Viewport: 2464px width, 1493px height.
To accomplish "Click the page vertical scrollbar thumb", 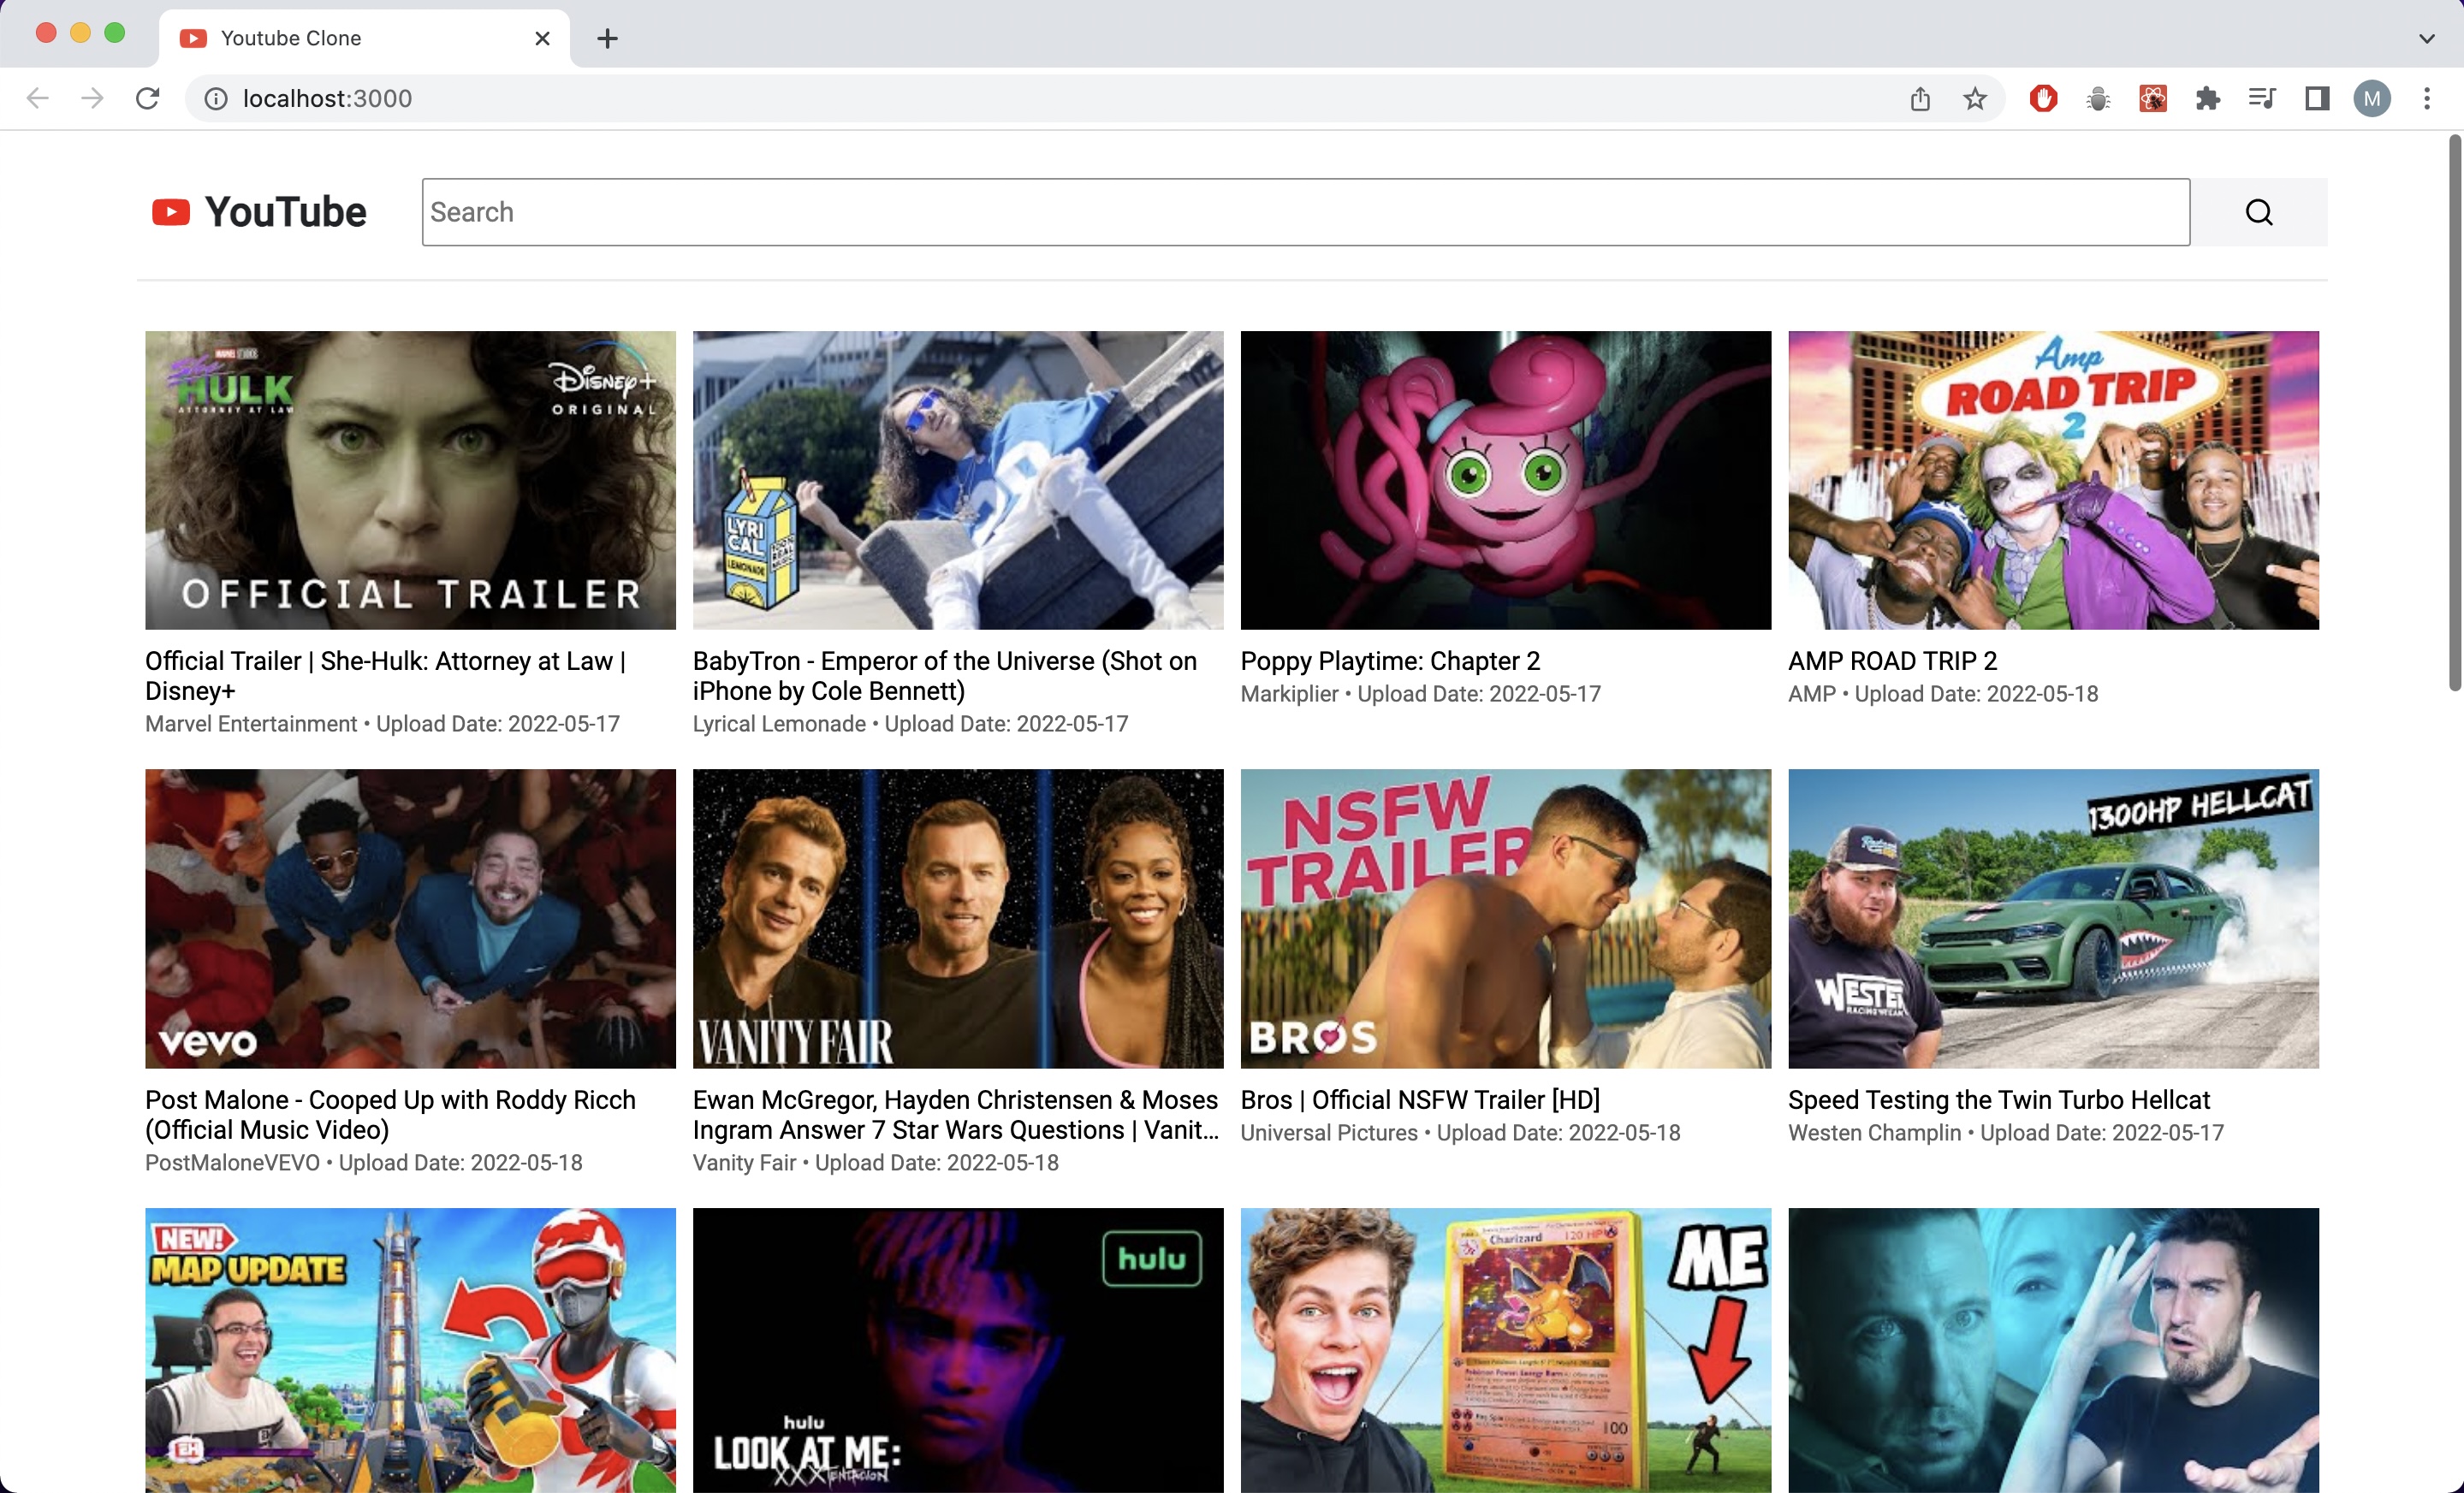I will [2454, 413].
